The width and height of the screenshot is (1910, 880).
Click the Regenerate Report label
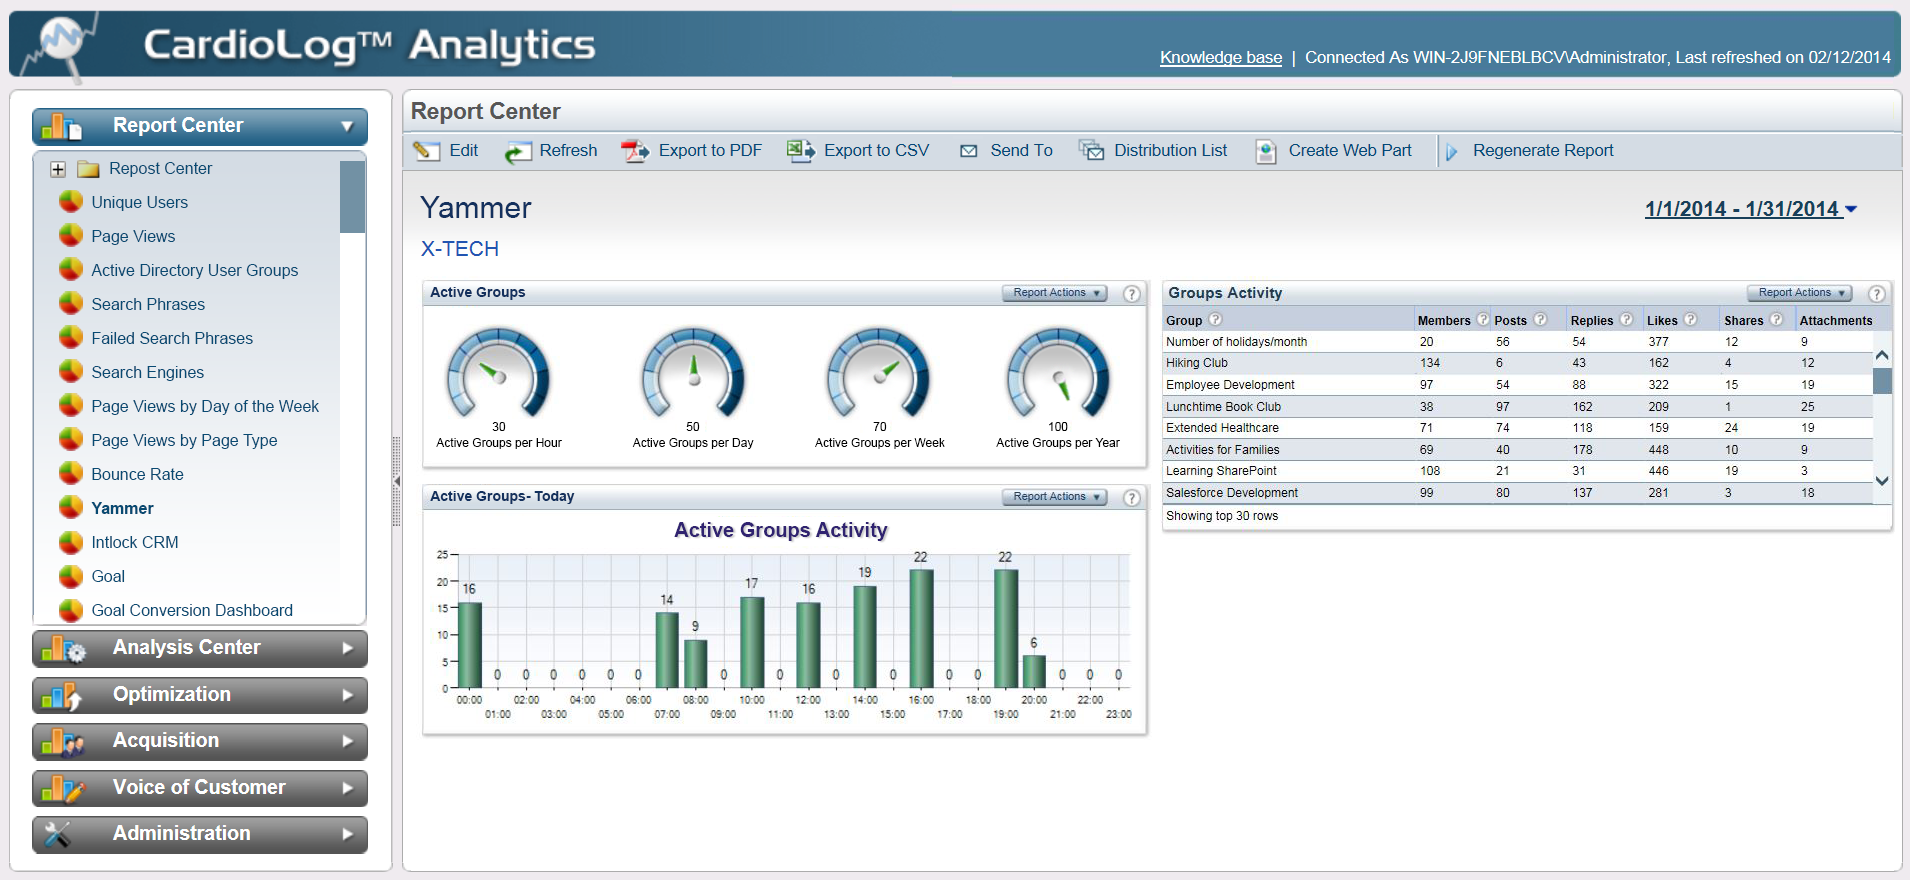point(1543,151)
